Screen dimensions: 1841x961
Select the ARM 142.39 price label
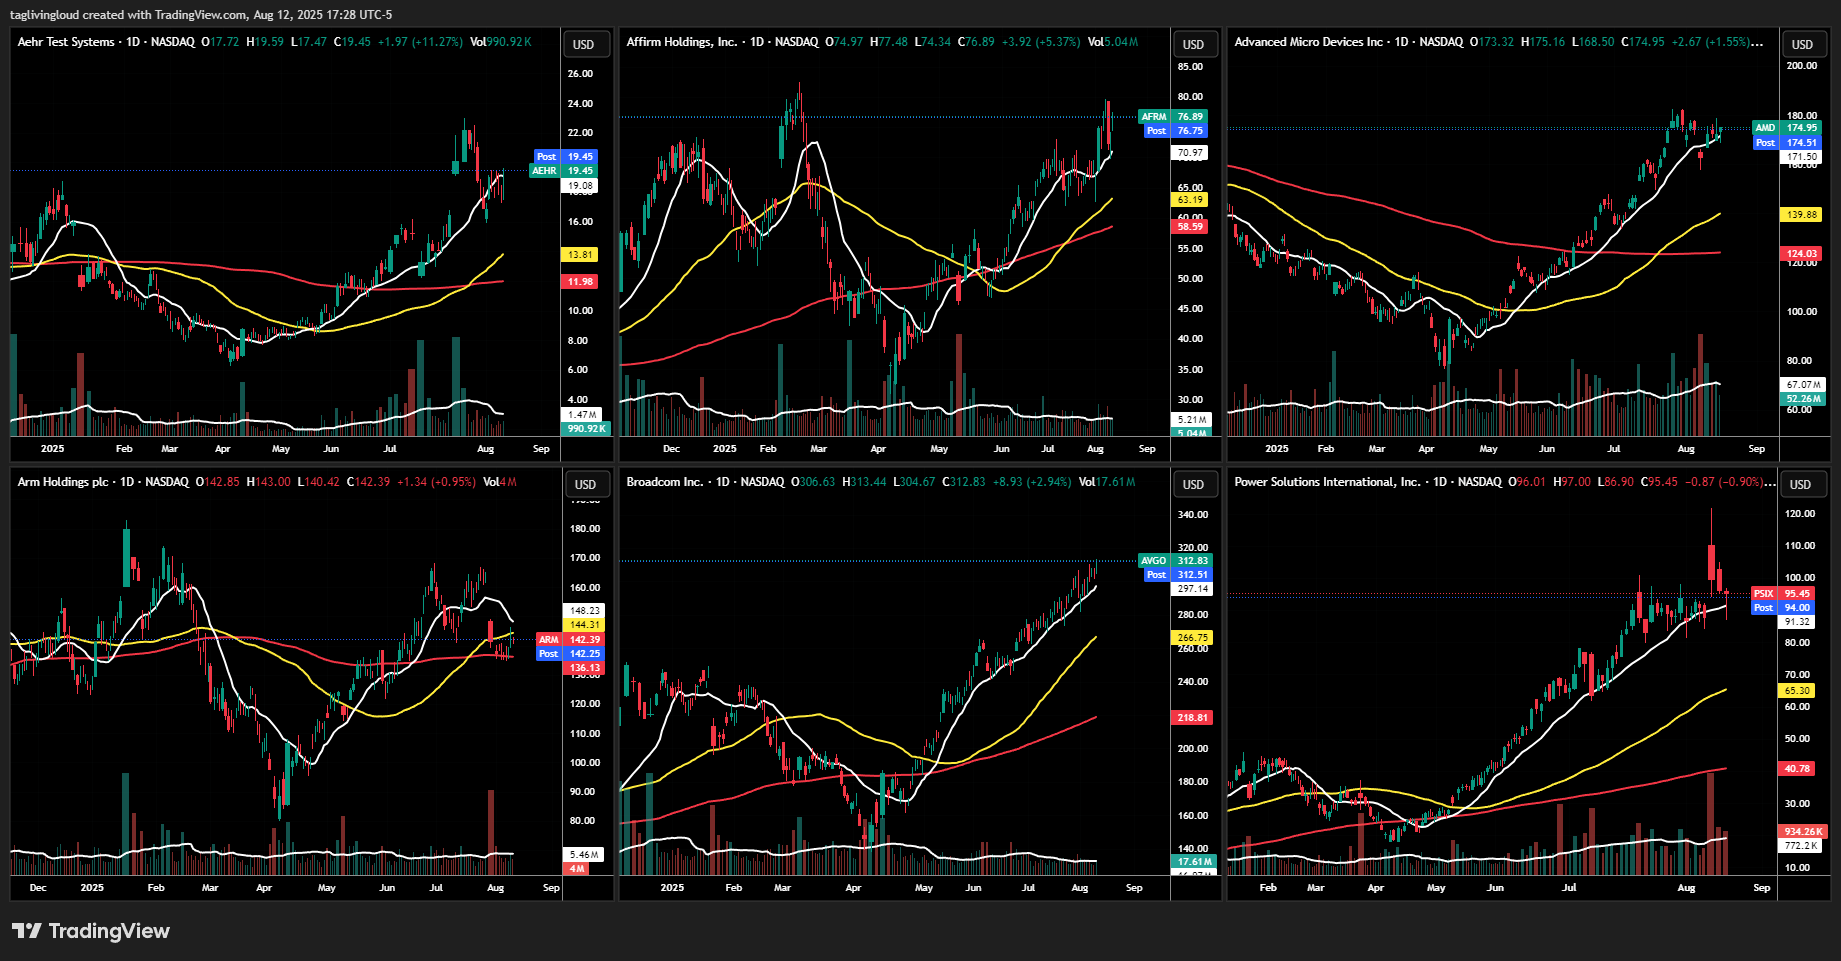(x=570, y=640)
